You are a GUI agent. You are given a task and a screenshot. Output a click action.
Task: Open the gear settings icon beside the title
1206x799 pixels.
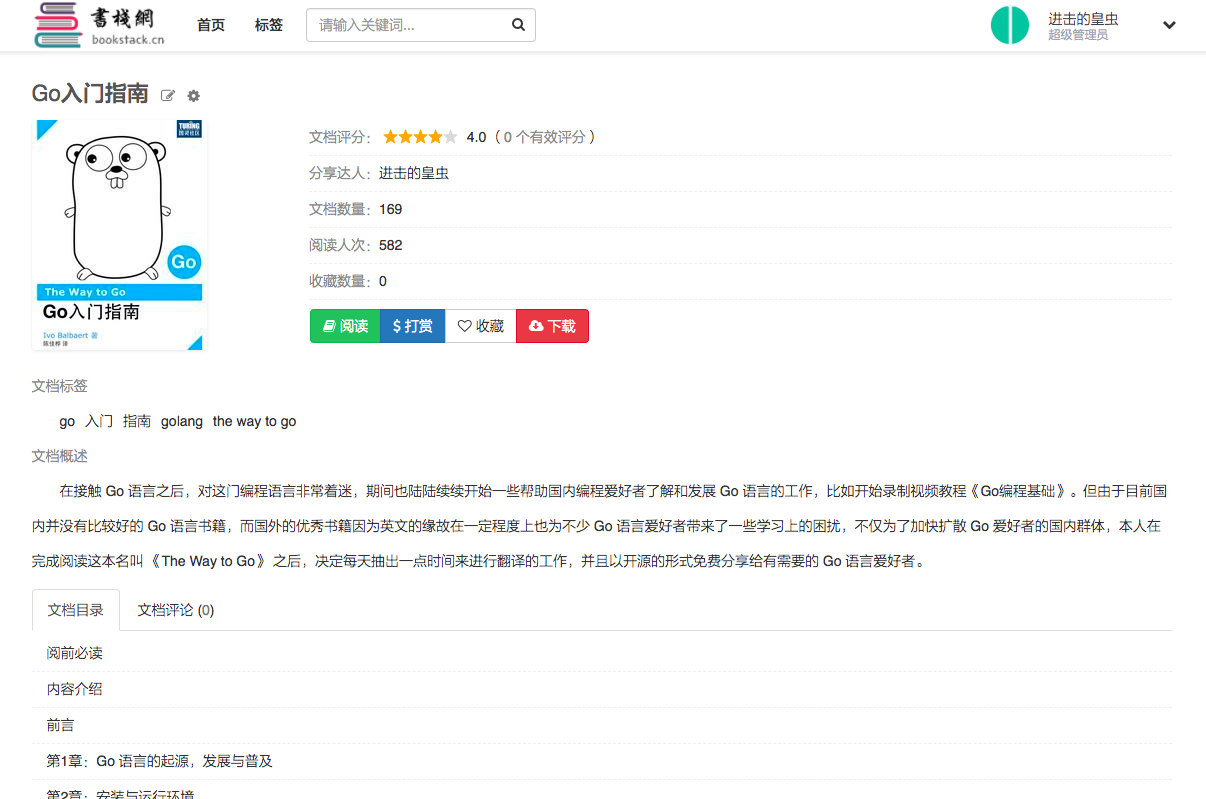(193, 96)
